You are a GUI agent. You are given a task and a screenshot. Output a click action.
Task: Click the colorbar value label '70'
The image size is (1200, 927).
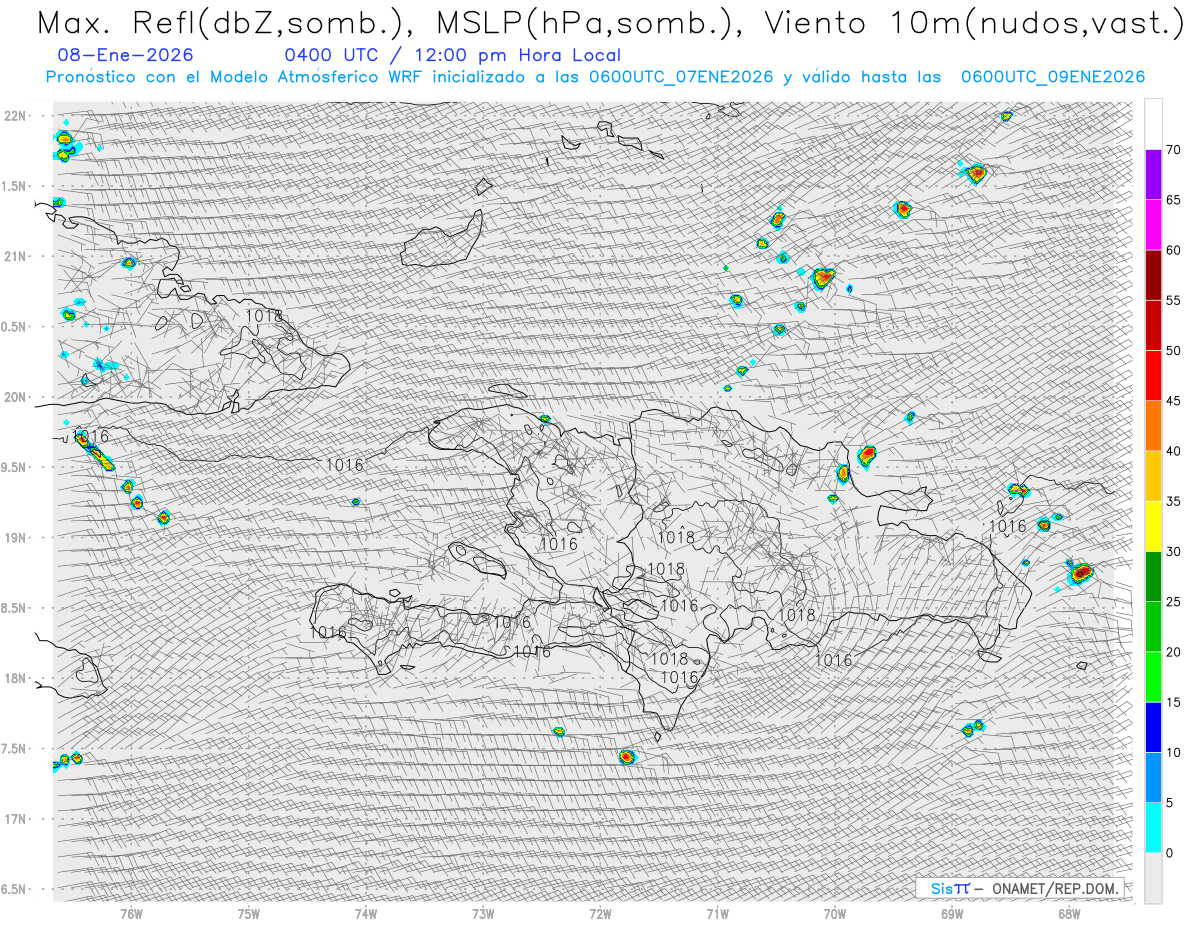tap(1173, 150)
